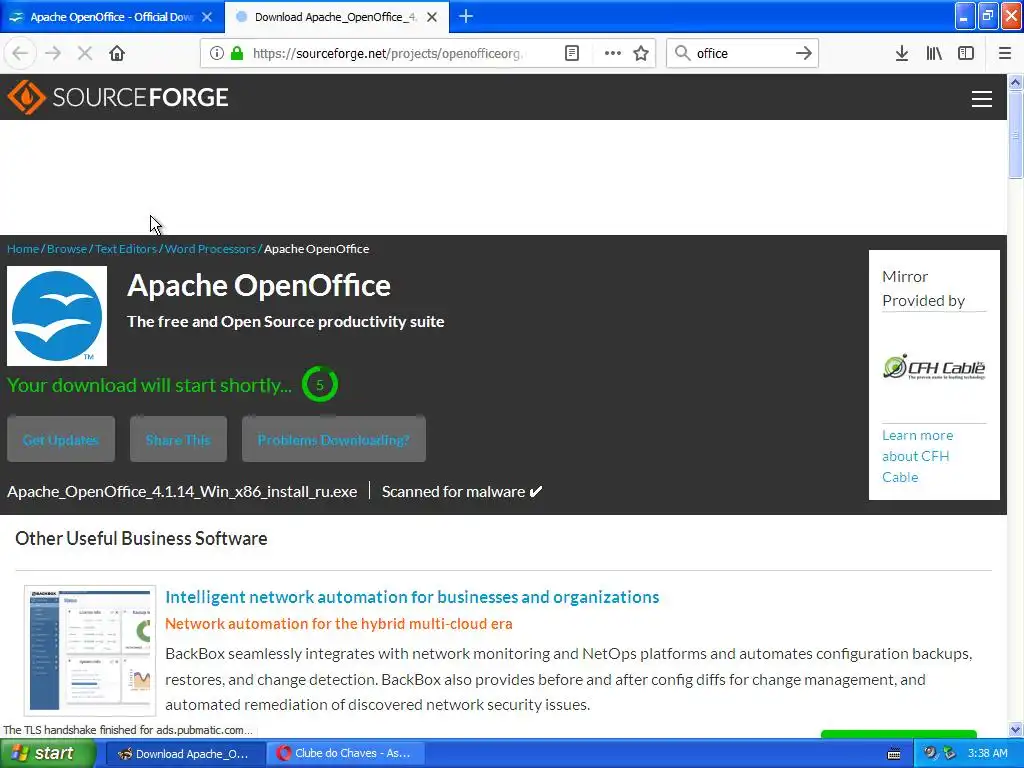Click the Apache_OpenOffice_4.1.14_Win_x86_install_ru.exe filename
Image resolution: width=1024 pixels, height=768 pixels.
(x=182, y=492)
